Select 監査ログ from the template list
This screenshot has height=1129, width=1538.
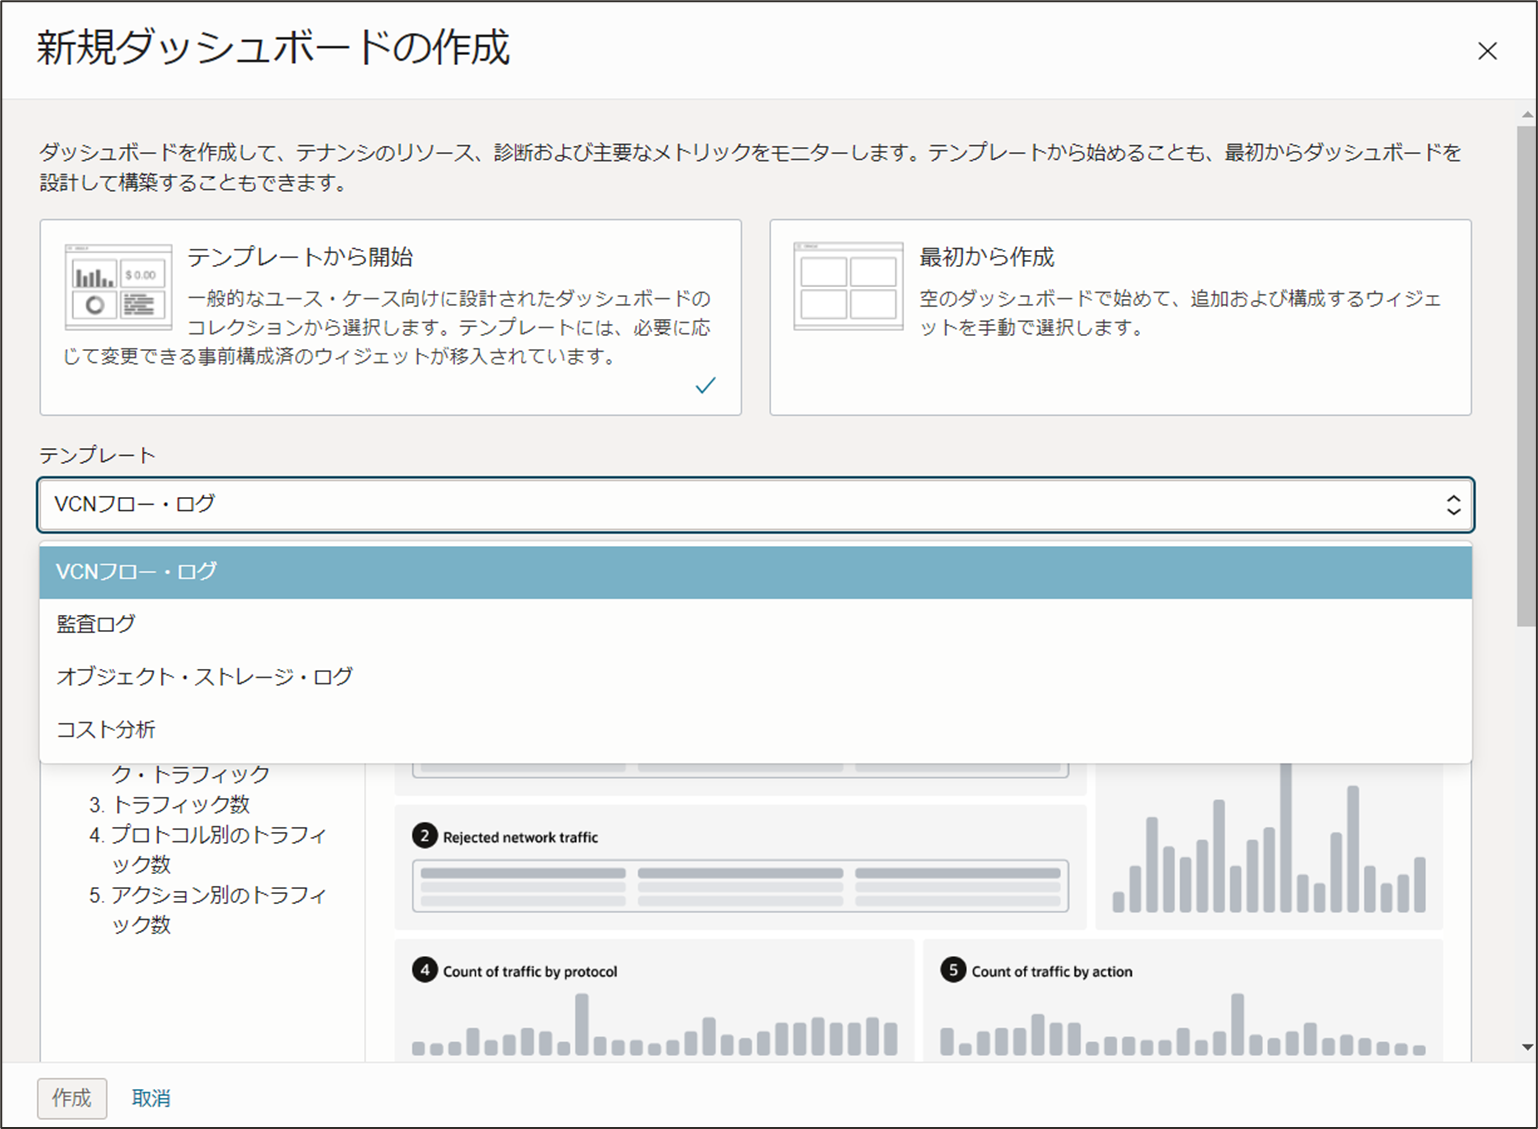coord(95,624)
